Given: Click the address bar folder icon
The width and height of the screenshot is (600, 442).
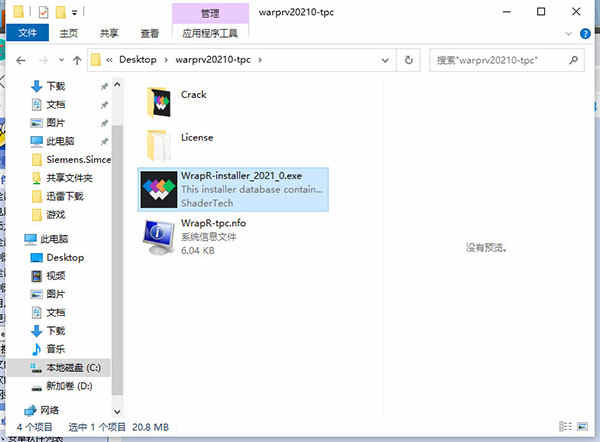Looking at the screenshot, I should click(x=96, y=60).
